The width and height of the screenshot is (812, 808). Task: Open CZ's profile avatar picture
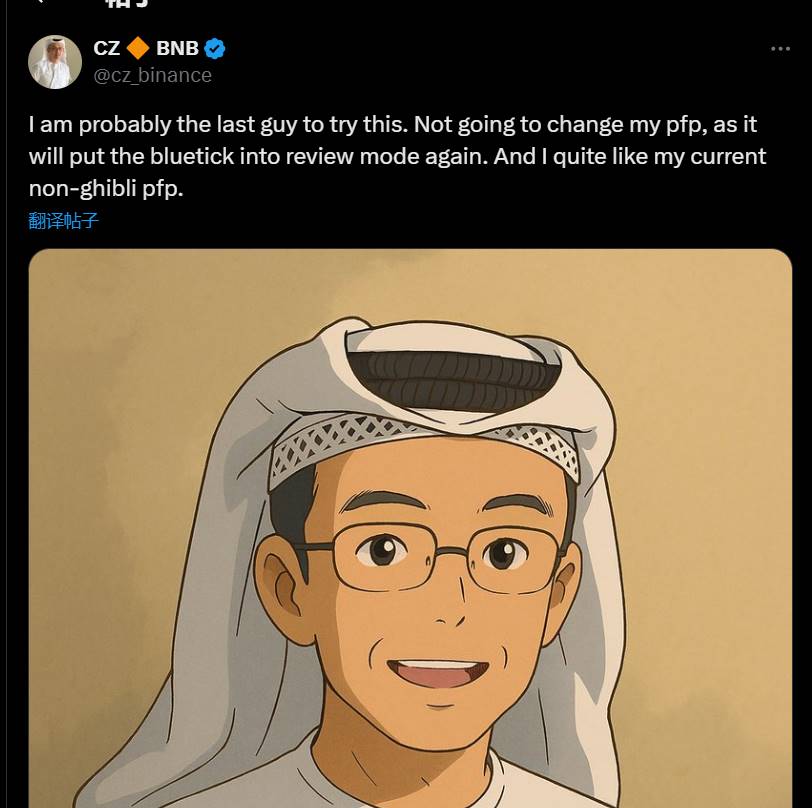pyautogui.click(x=55, y=62)
